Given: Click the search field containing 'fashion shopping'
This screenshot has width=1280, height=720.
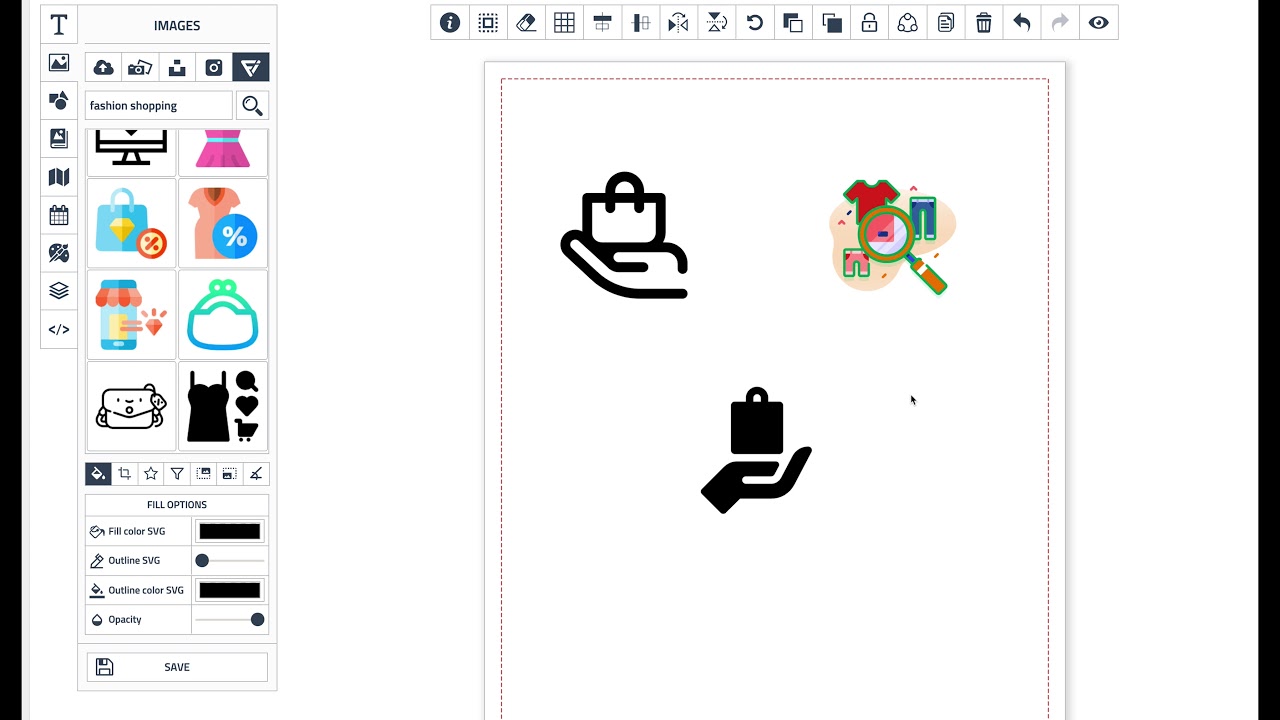Looking at the screenshot, I should point(159,105).
